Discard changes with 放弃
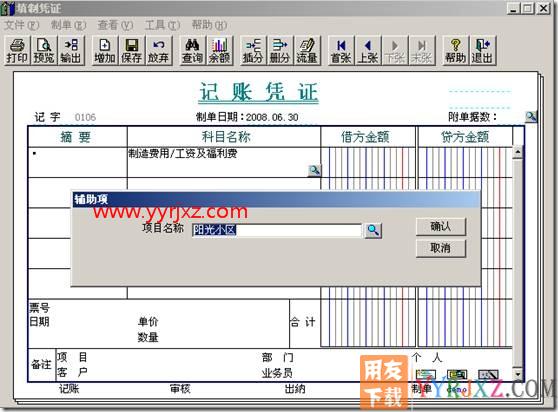The width and height of the screenshot is (558, 412). [x=158, y=51]
